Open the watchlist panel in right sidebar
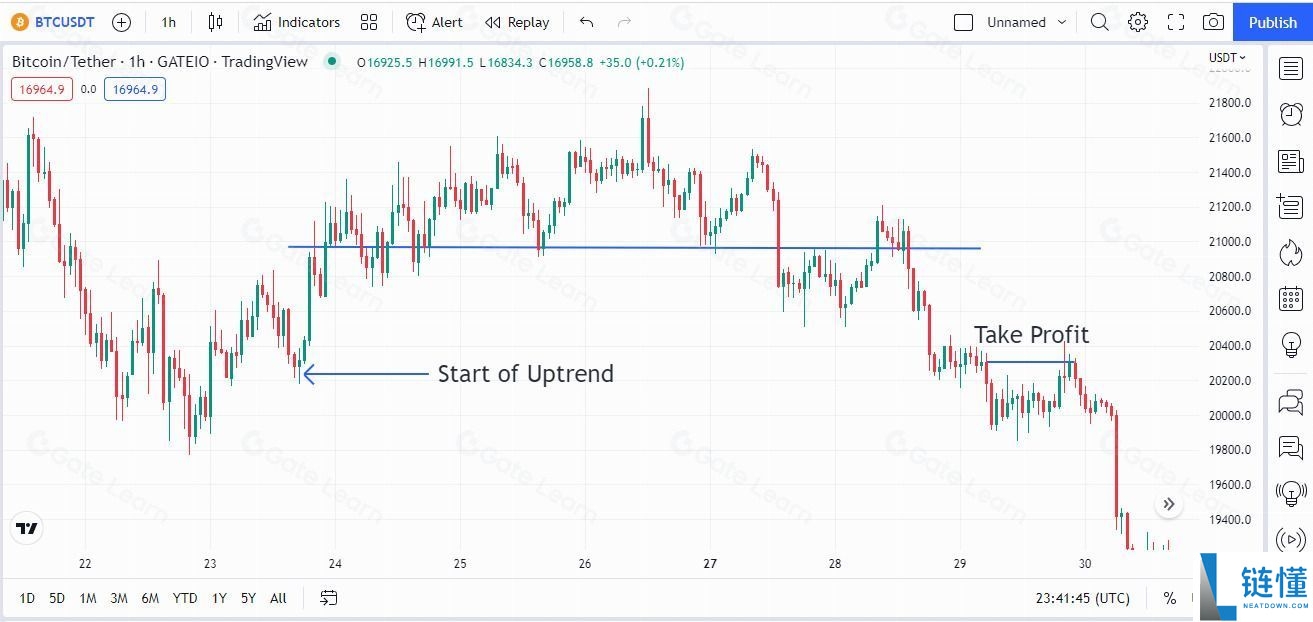The width and height of the screenshot is (1313, 622). (x=1290, y=68)
